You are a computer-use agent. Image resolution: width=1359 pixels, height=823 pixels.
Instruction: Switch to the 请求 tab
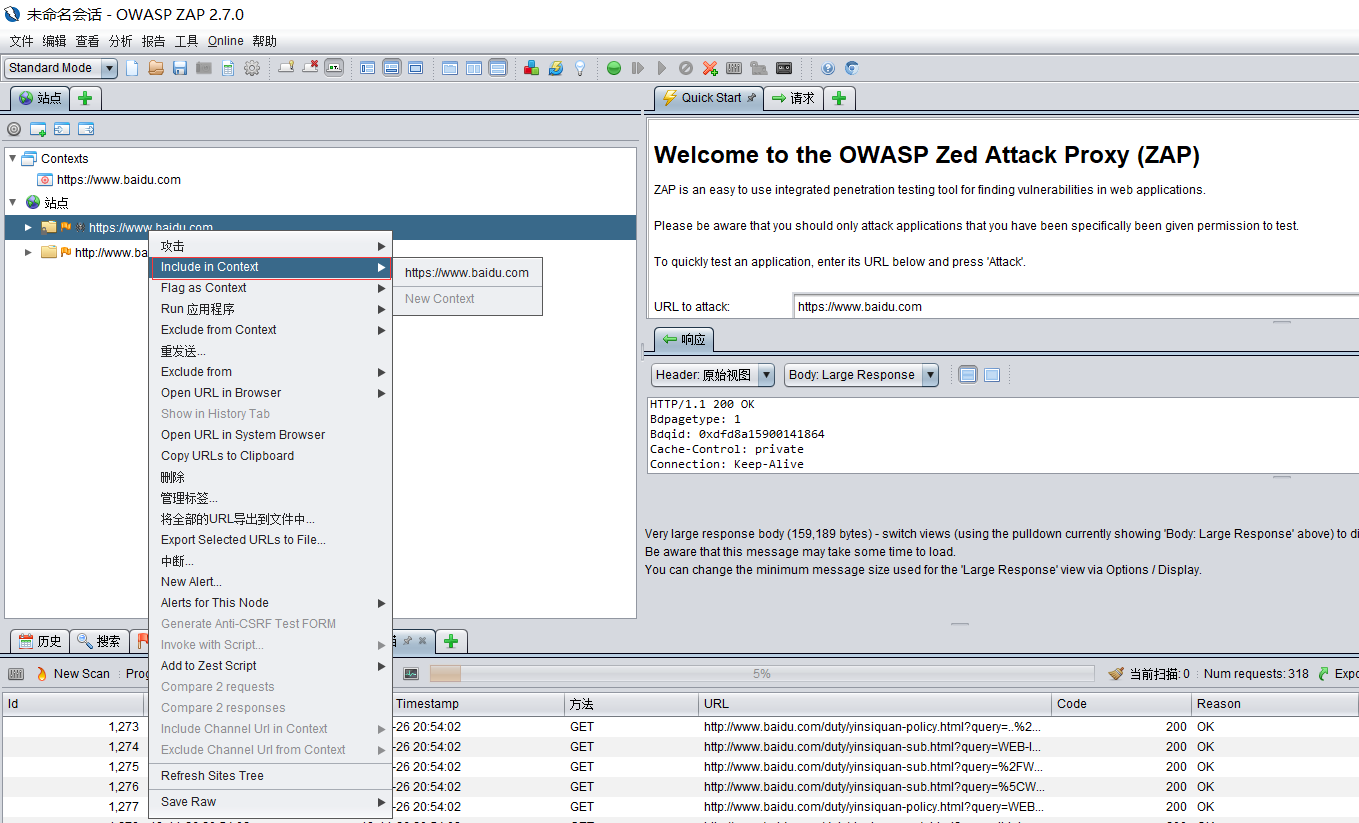click(793, 98)
